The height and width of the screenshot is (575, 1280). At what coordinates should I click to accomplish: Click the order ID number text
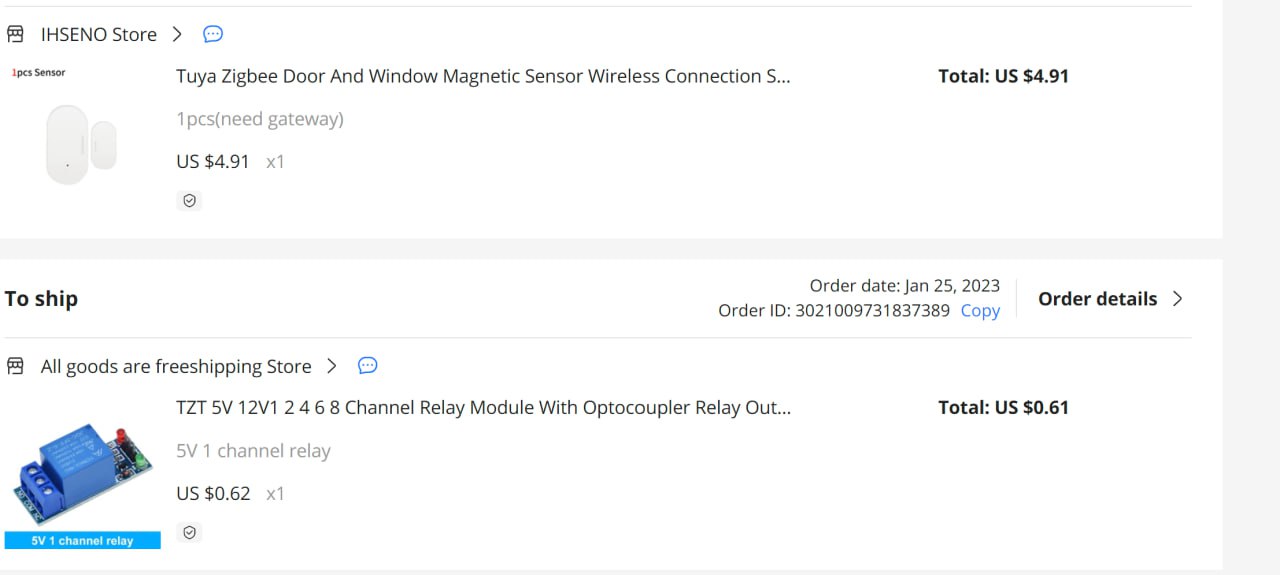coord(872,310)
